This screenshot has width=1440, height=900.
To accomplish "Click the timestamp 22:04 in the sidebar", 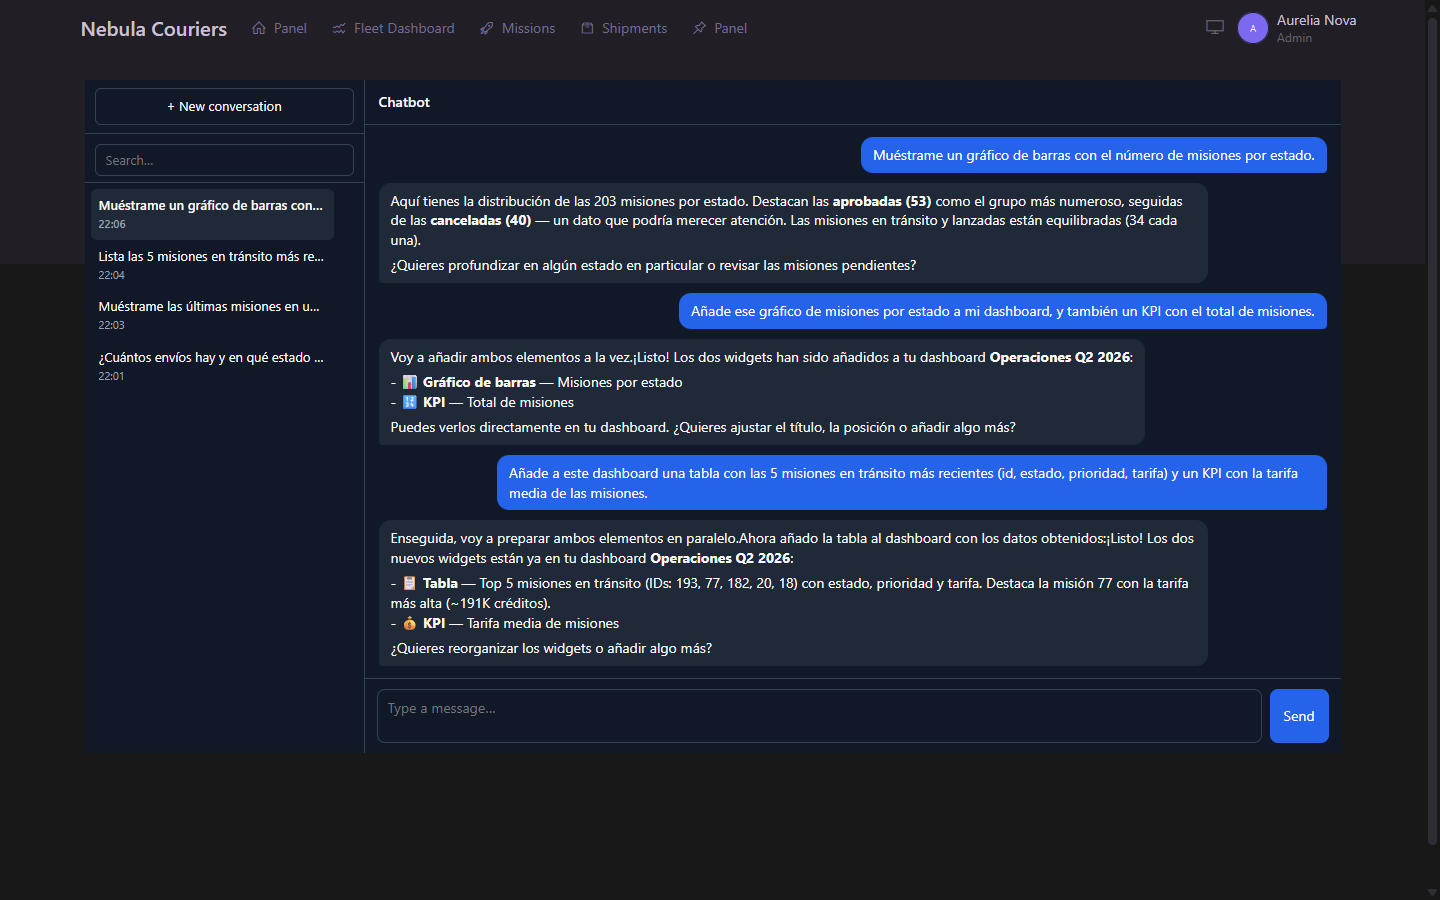I will tap(111, 275).
